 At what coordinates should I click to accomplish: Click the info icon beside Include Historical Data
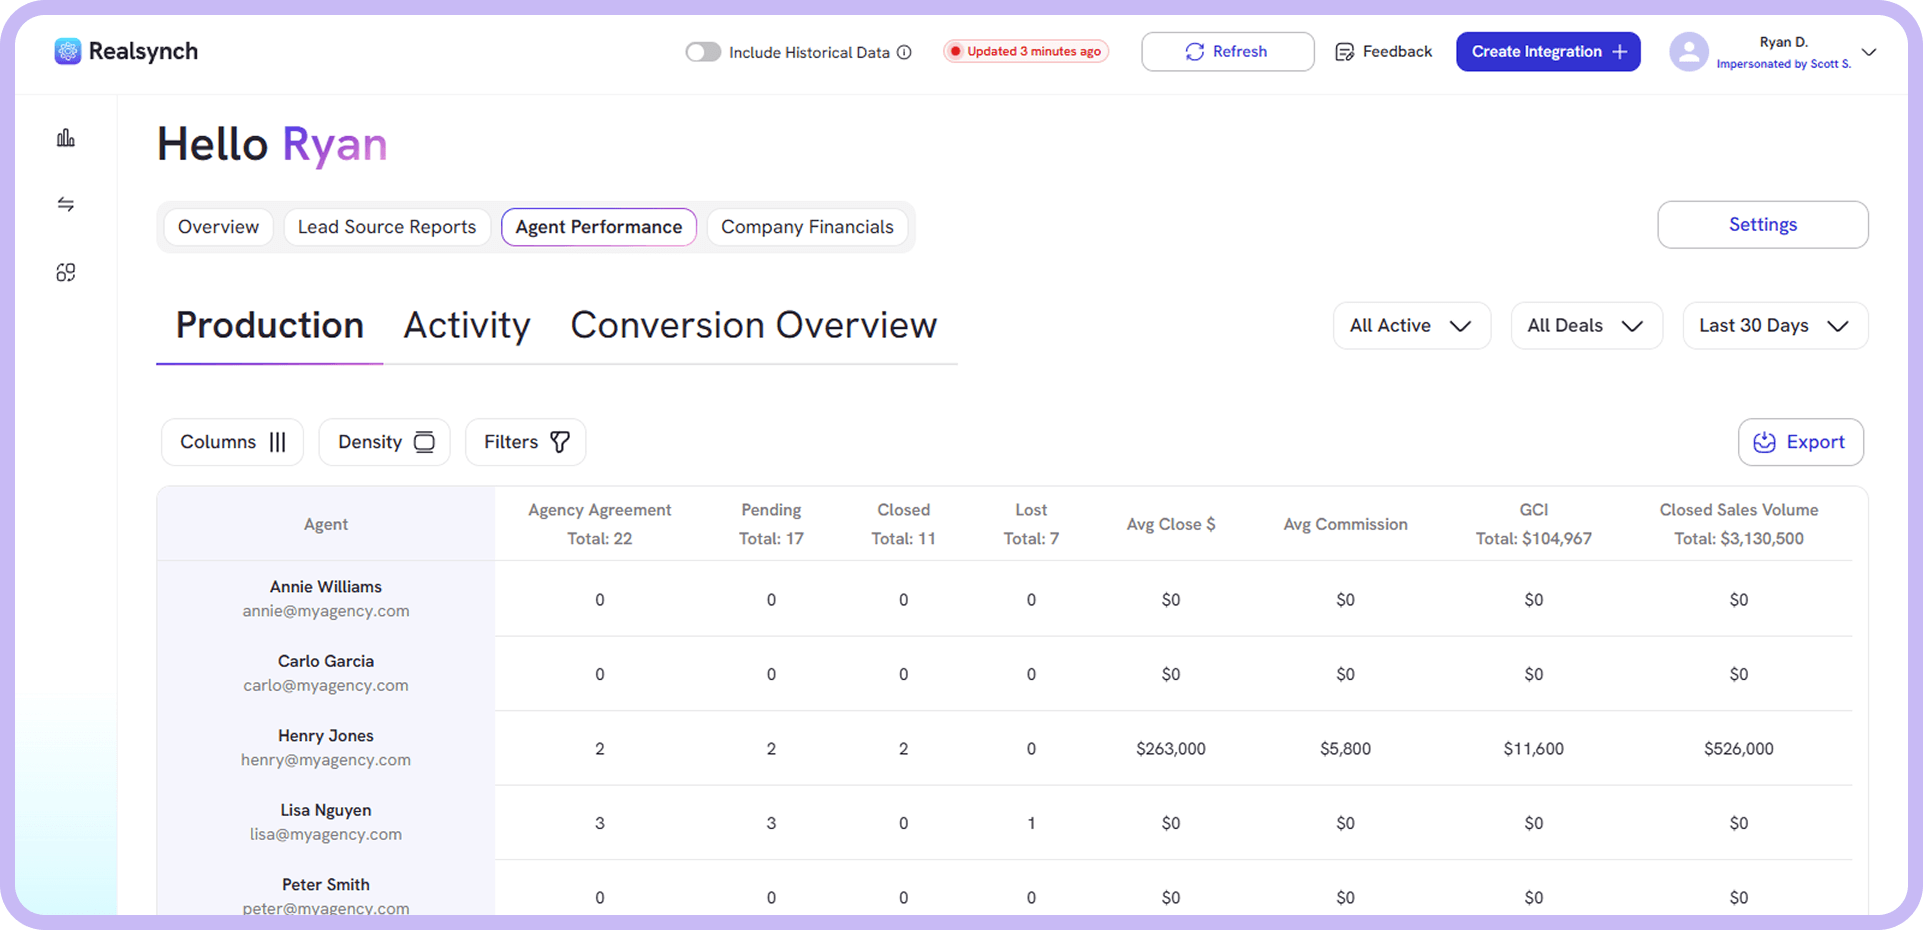pyautogui.click(x=904, y=52)
